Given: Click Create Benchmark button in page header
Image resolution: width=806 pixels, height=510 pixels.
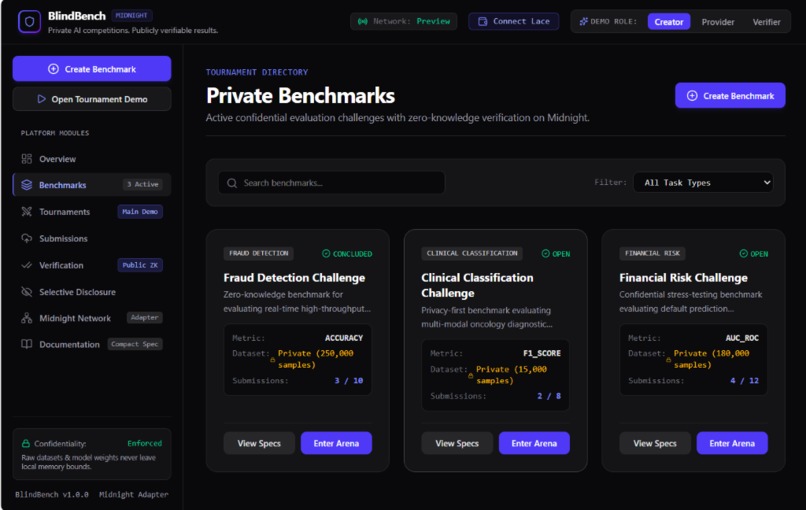Looking at the screenshot, I should coord(730,96).
